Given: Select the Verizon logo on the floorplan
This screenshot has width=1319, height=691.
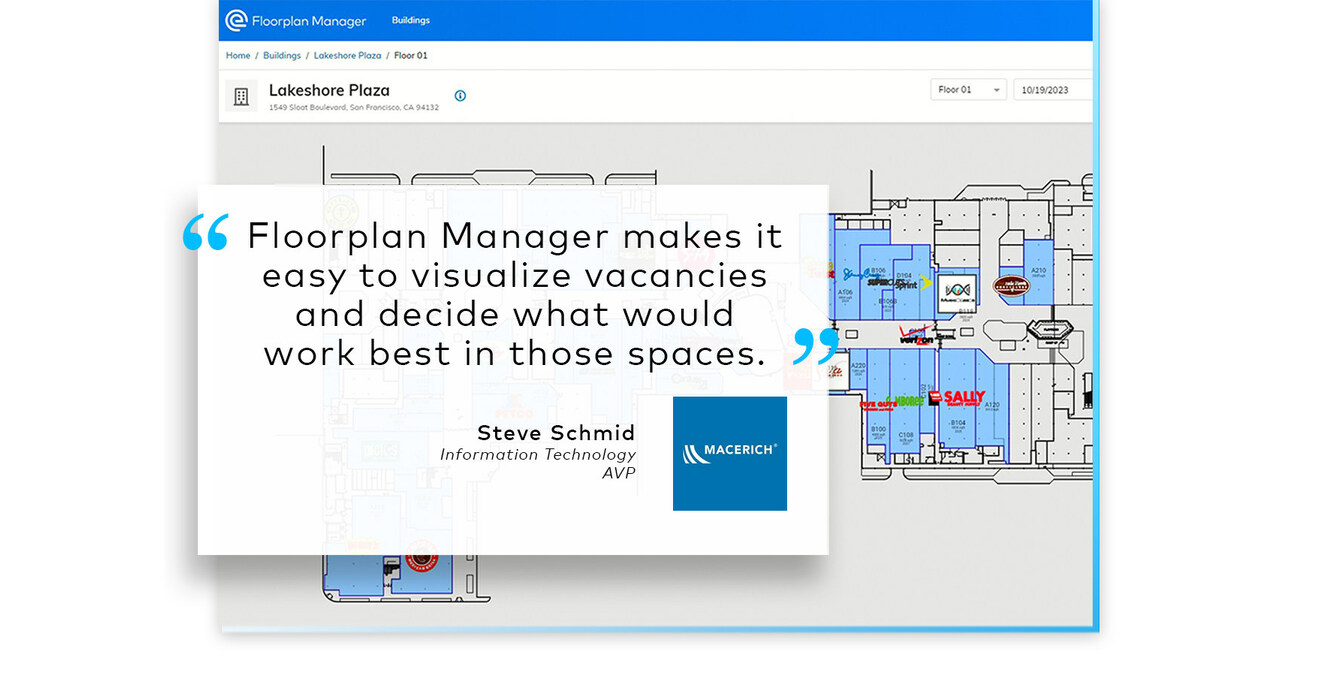Looking at the screenshot, I should [x=916, y=335].
